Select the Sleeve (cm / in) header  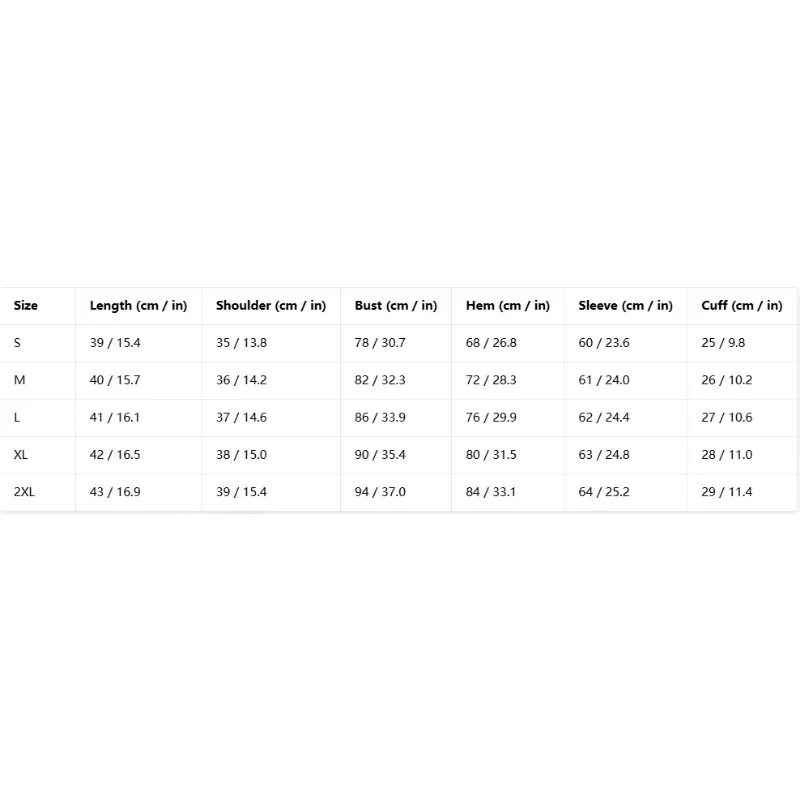point(626,306)
